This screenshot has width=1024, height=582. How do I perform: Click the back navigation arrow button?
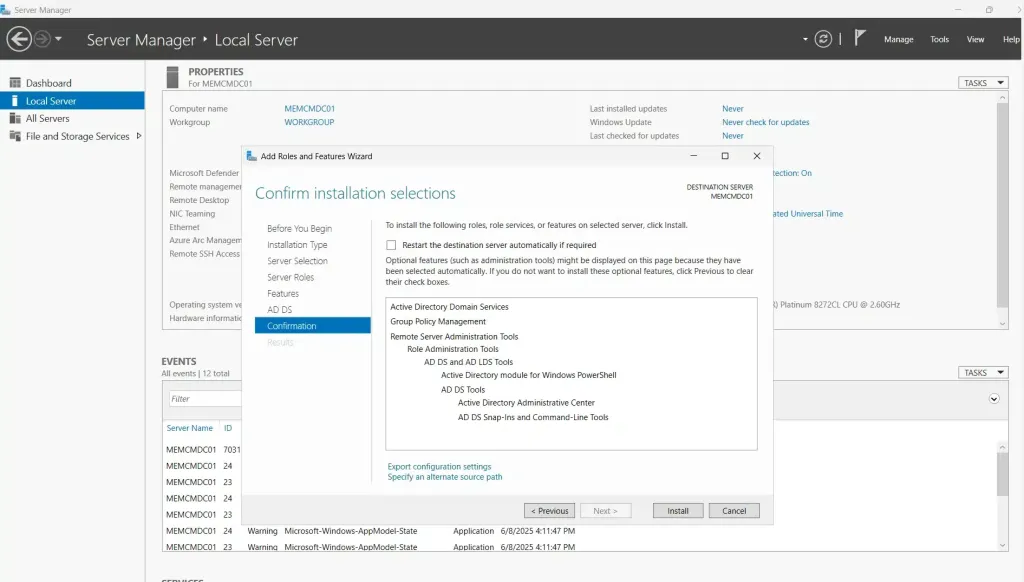(x=18, y=39)
